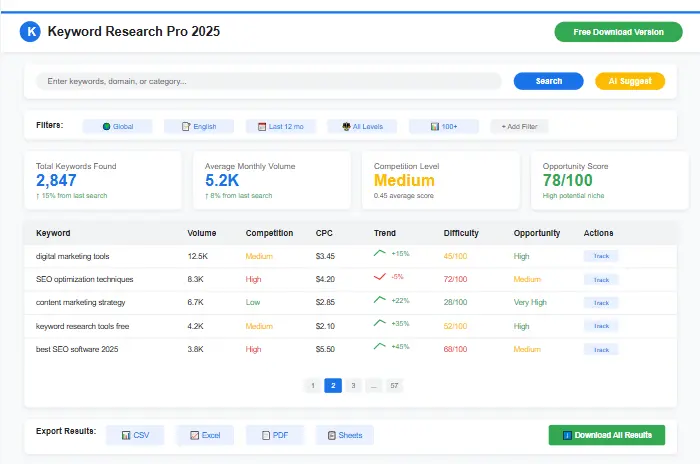This screenshot has height=464, width=700.
Task: Open the All Levels filter
Action: pyautogui.click(x=362, y=127)
